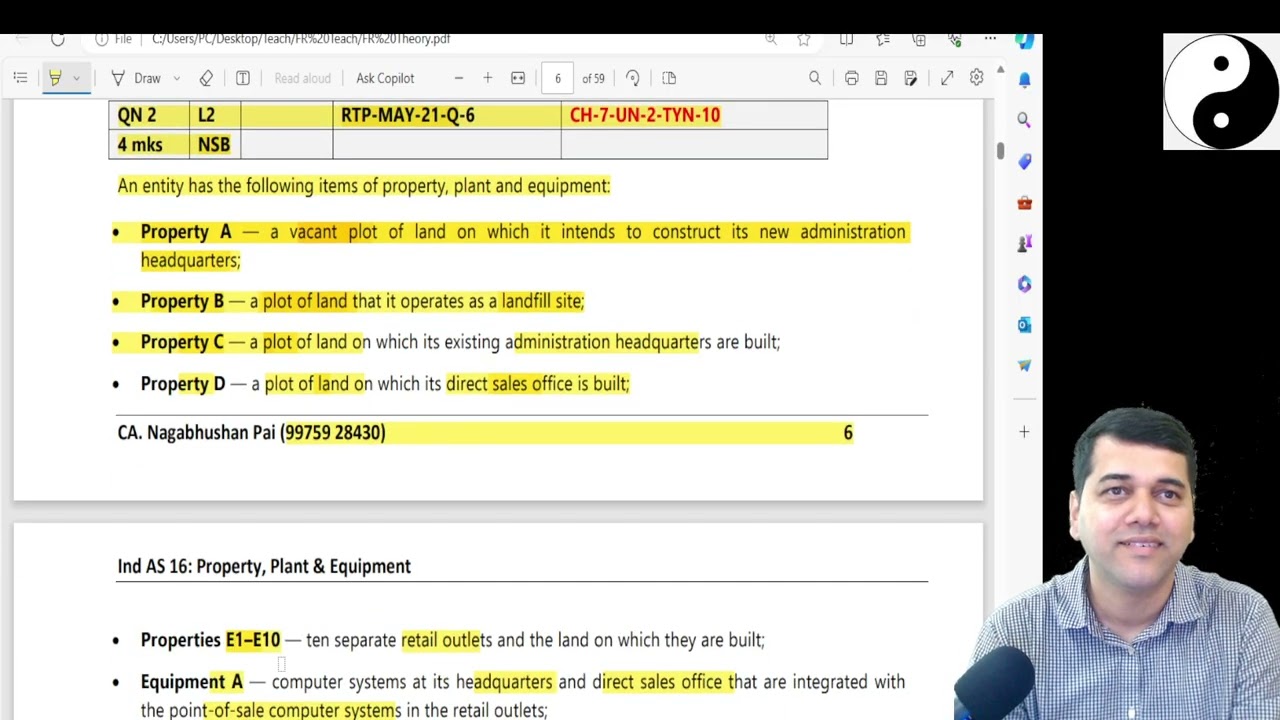
Task: Expand the highlighter color dropdown arrow
Action: pyautogui.click(x=76, y=78)
